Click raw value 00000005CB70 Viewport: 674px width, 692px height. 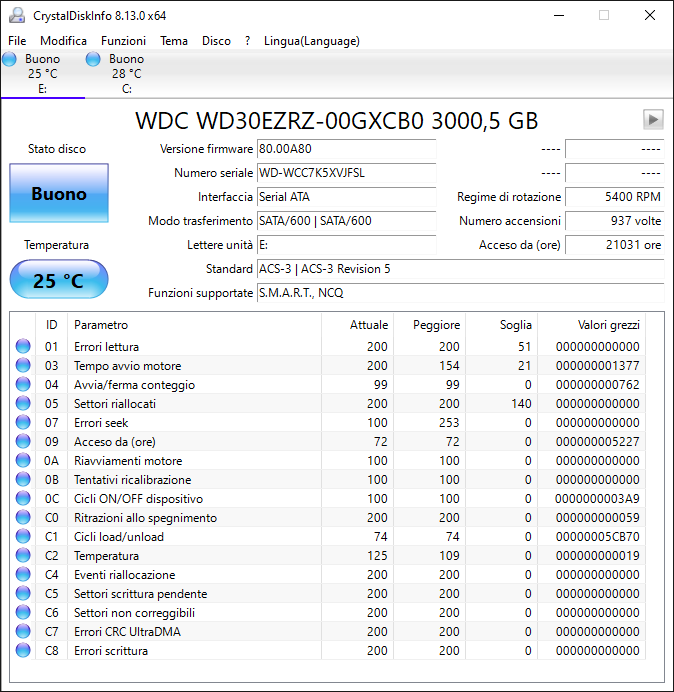click(x=597, y=536)
